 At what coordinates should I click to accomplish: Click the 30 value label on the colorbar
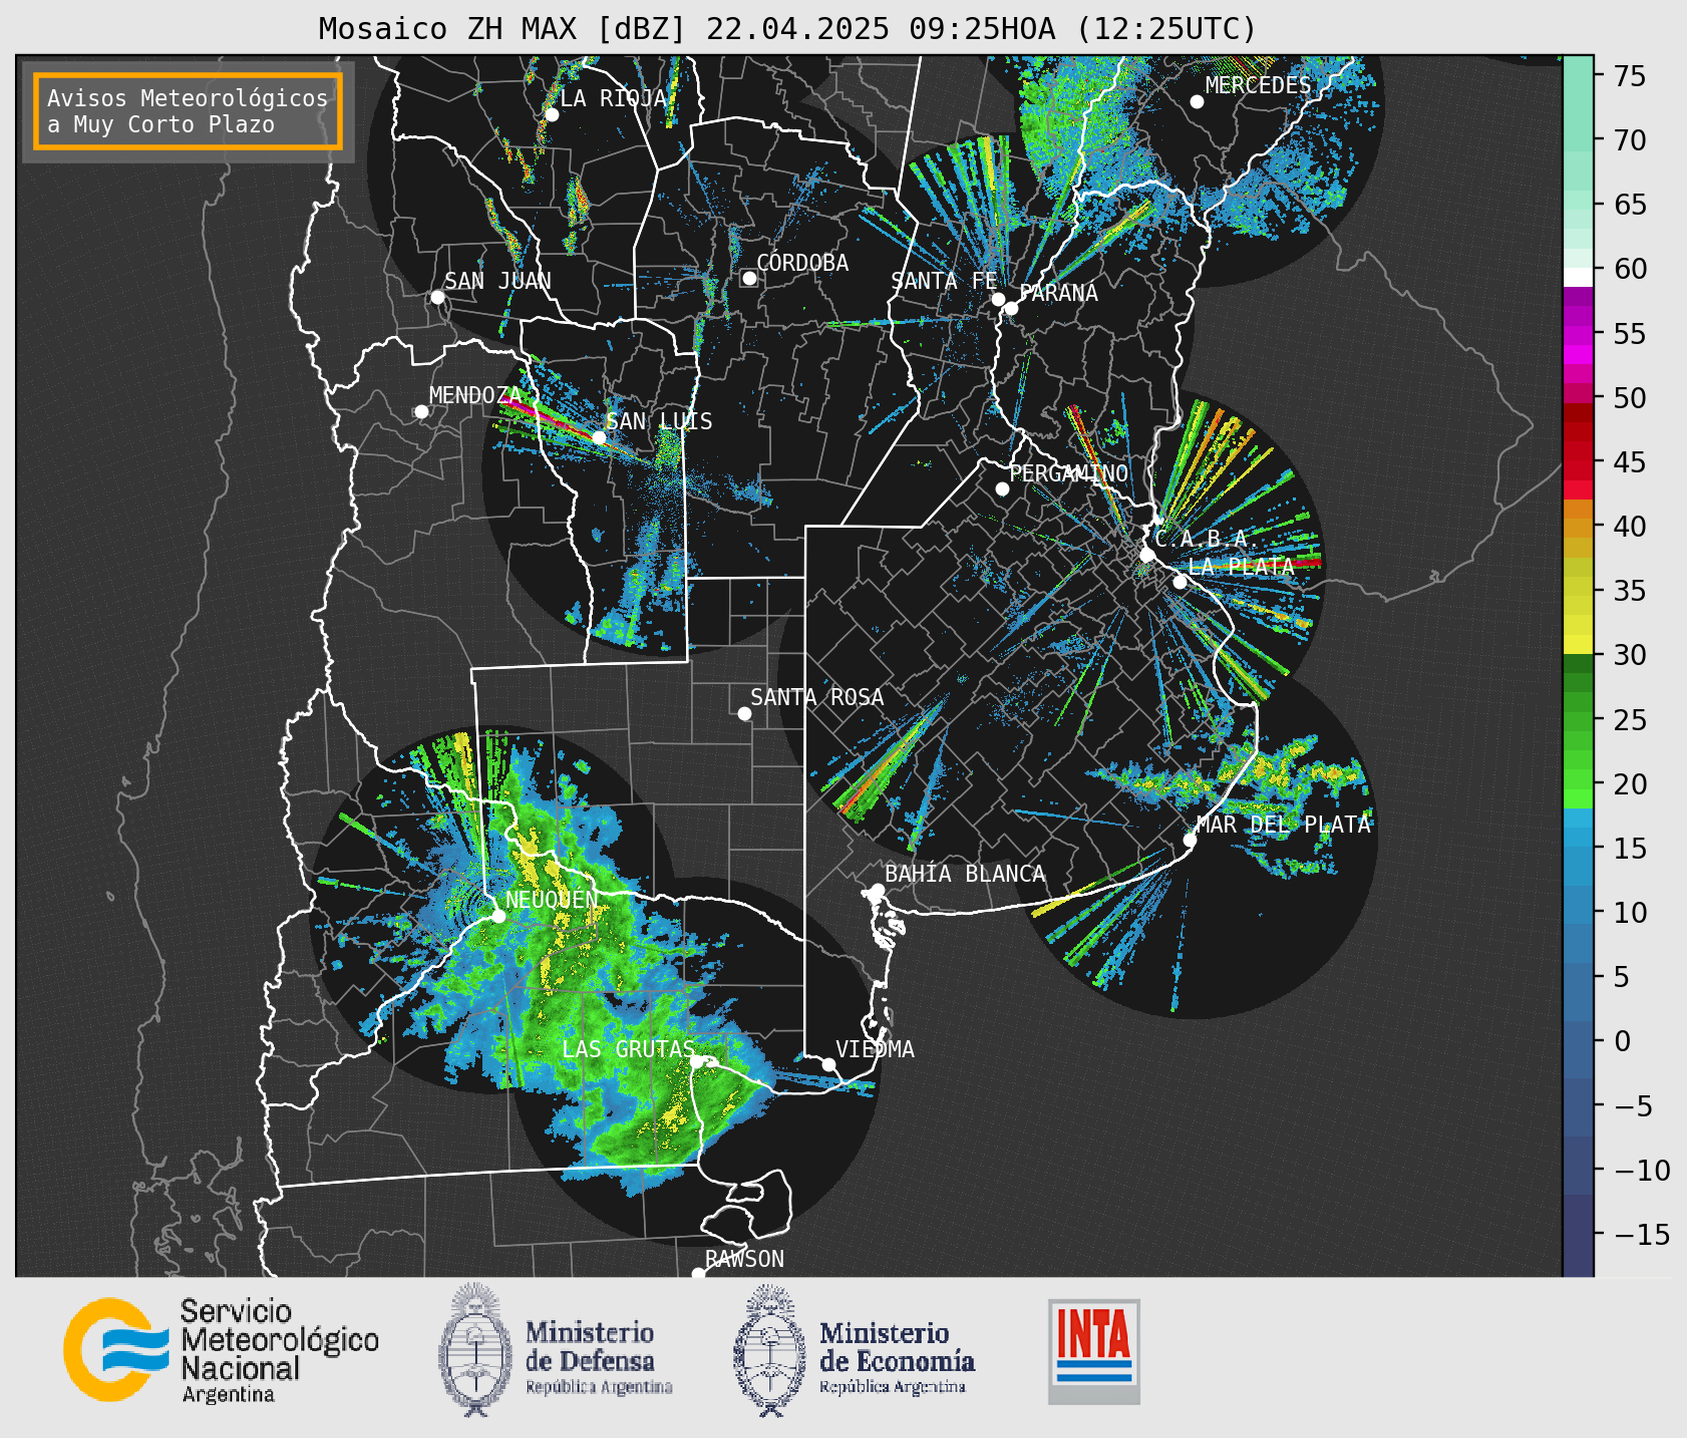tap(1629, 655)
